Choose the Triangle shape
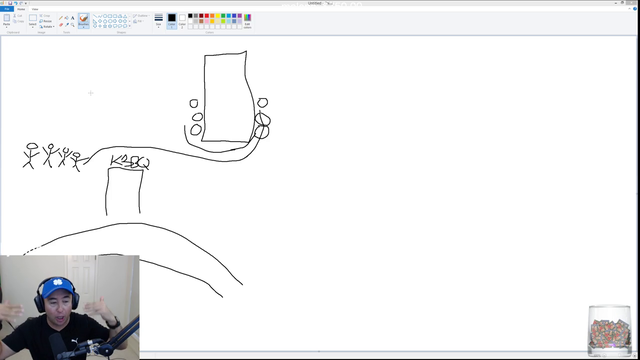Viewport: 640px width, 360px height. pyautogui.click(x=125, y=16)
